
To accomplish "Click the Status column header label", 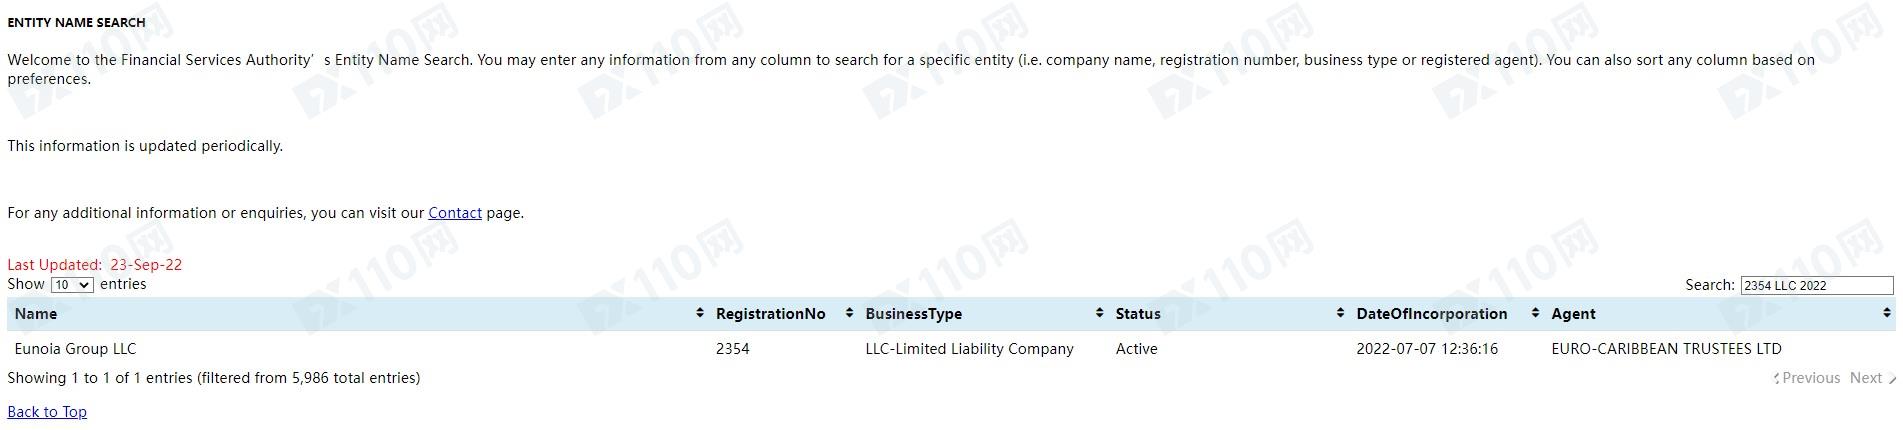I will click(1138, 314).
